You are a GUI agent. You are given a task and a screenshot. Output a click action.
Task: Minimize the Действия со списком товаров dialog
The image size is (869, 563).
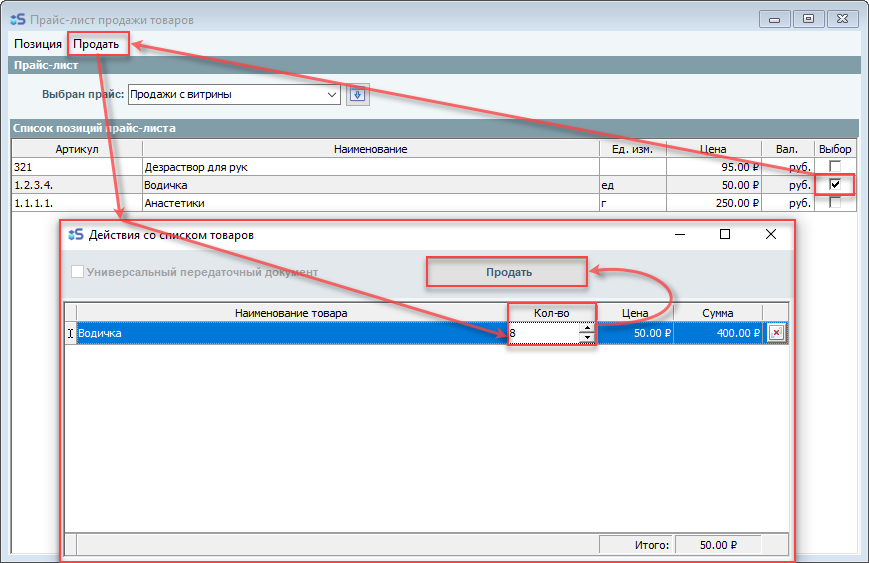point(680,235)
